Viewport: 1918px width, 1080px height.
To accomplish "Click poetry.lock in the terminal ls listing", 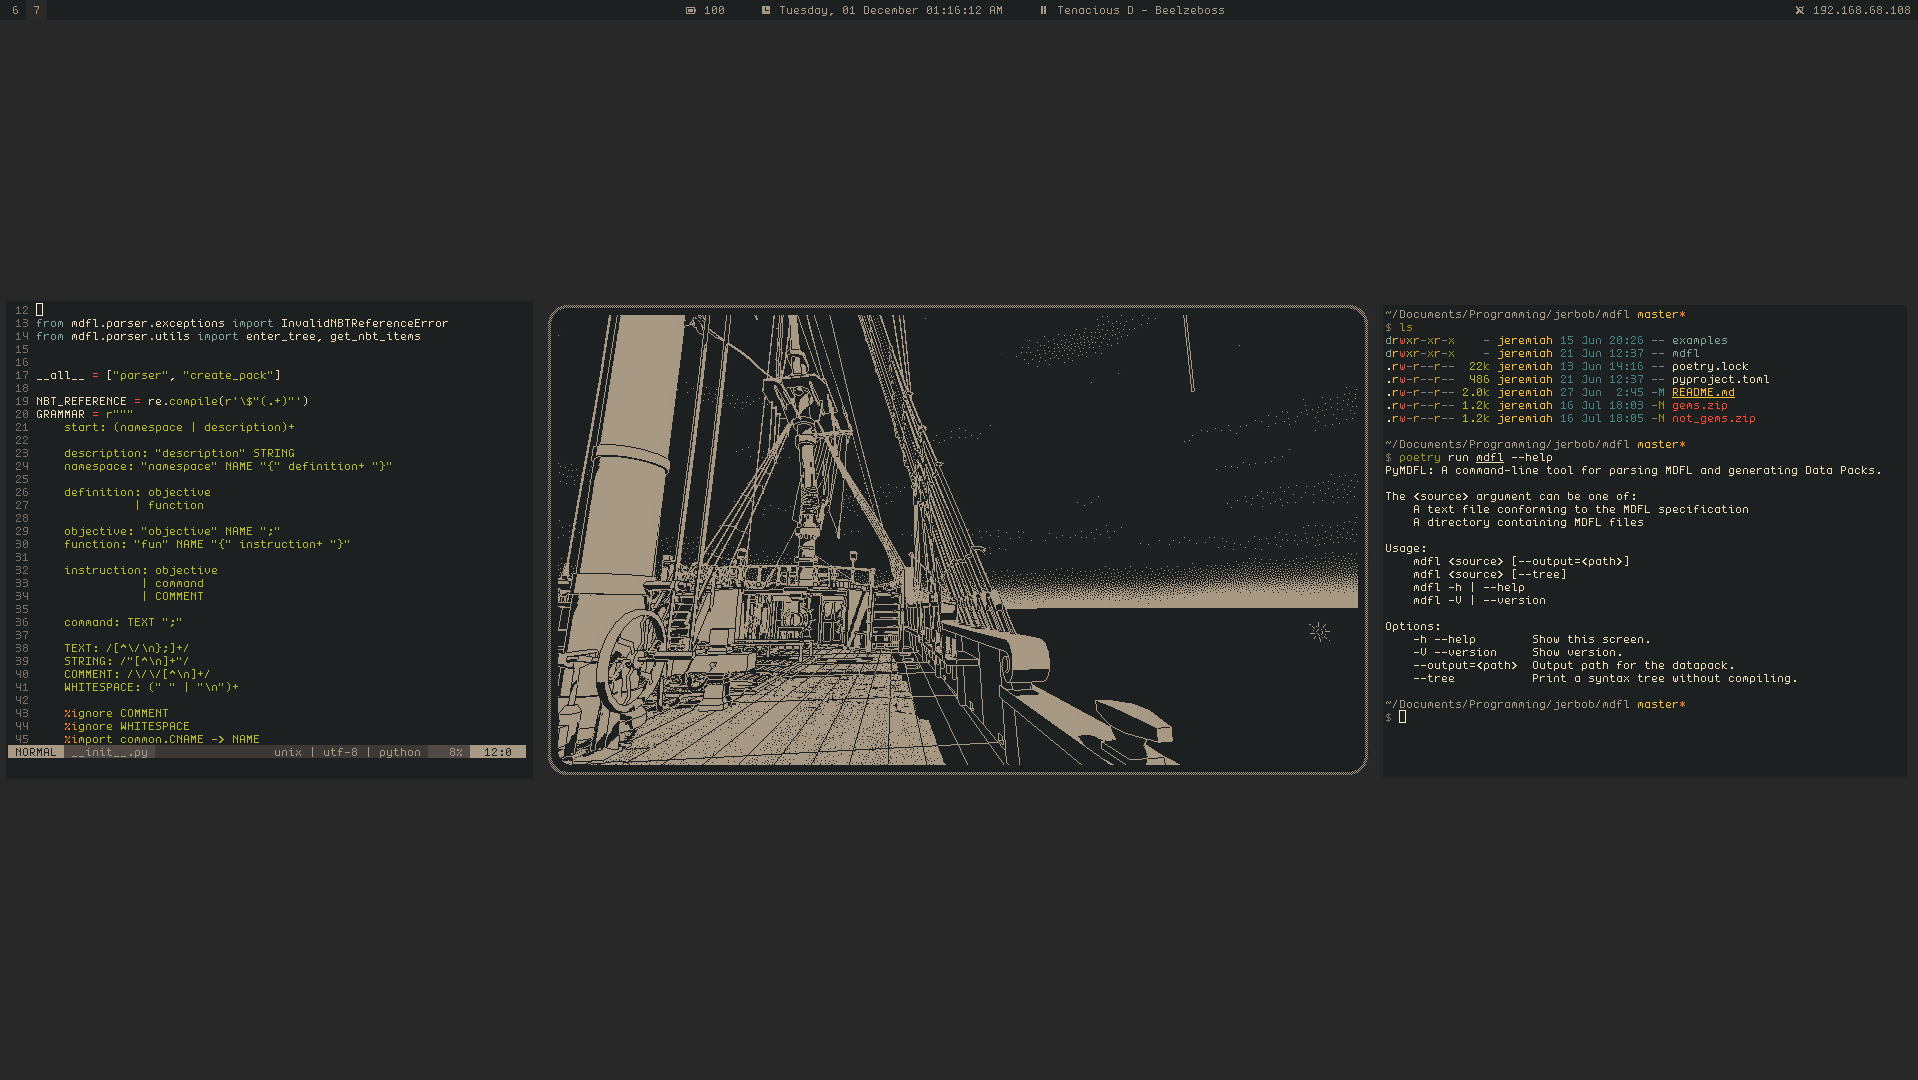I will point(1710,366).
